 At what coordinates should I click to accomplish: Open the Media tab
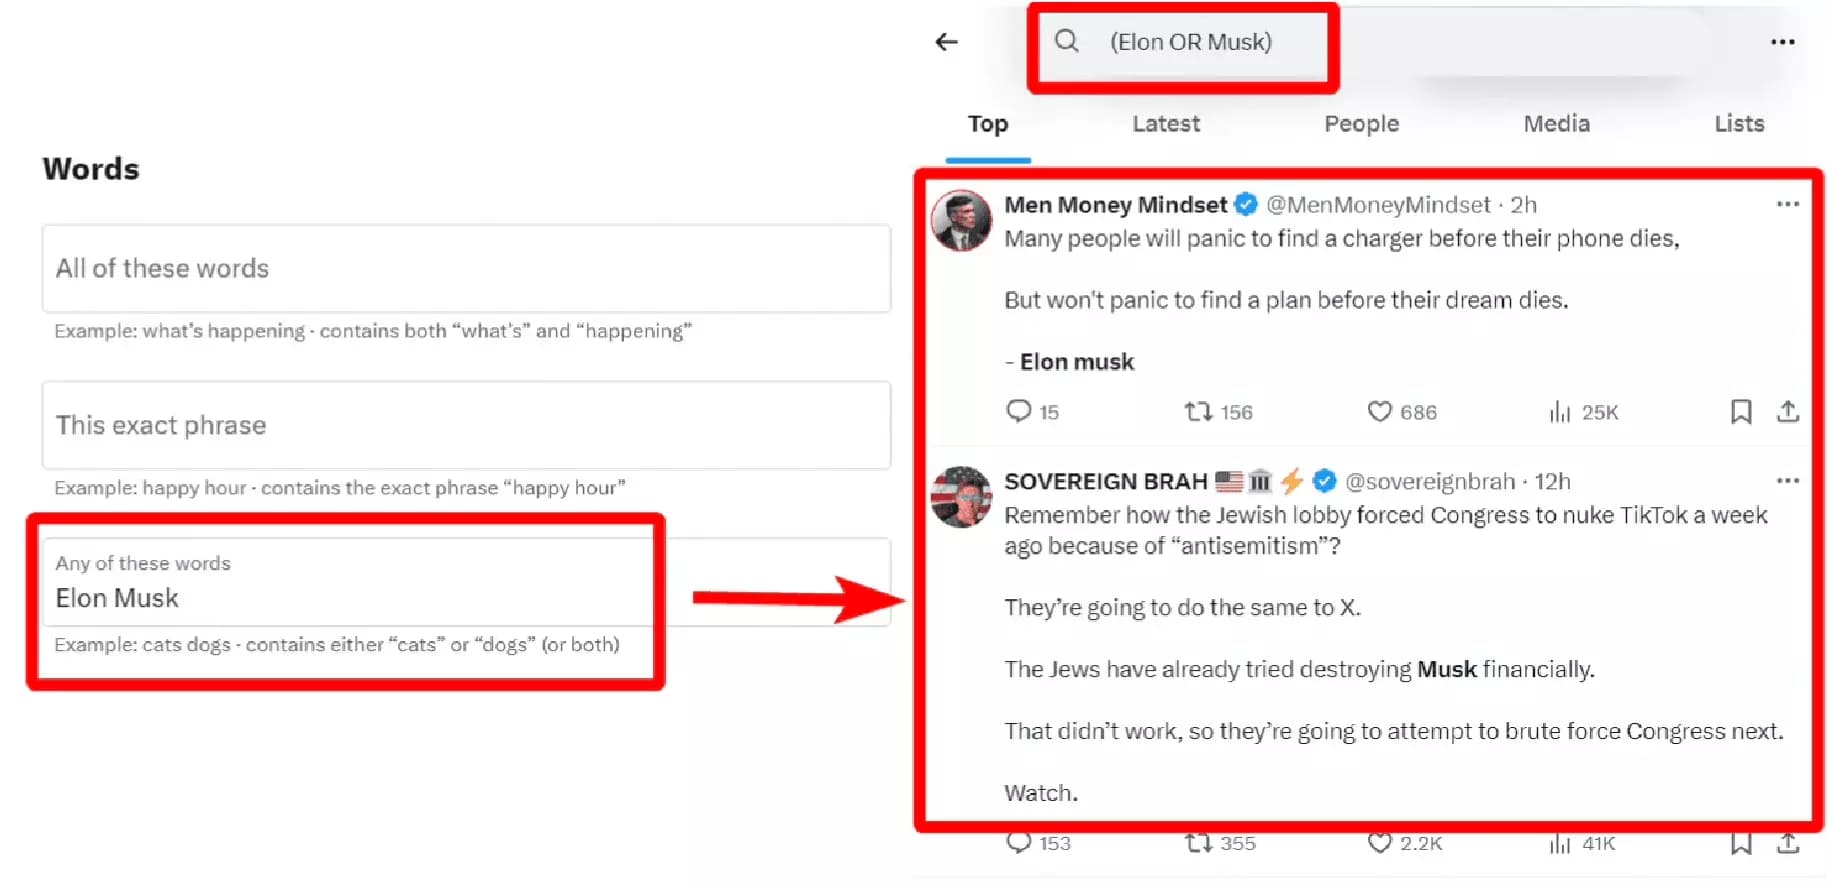point(1556,124)
